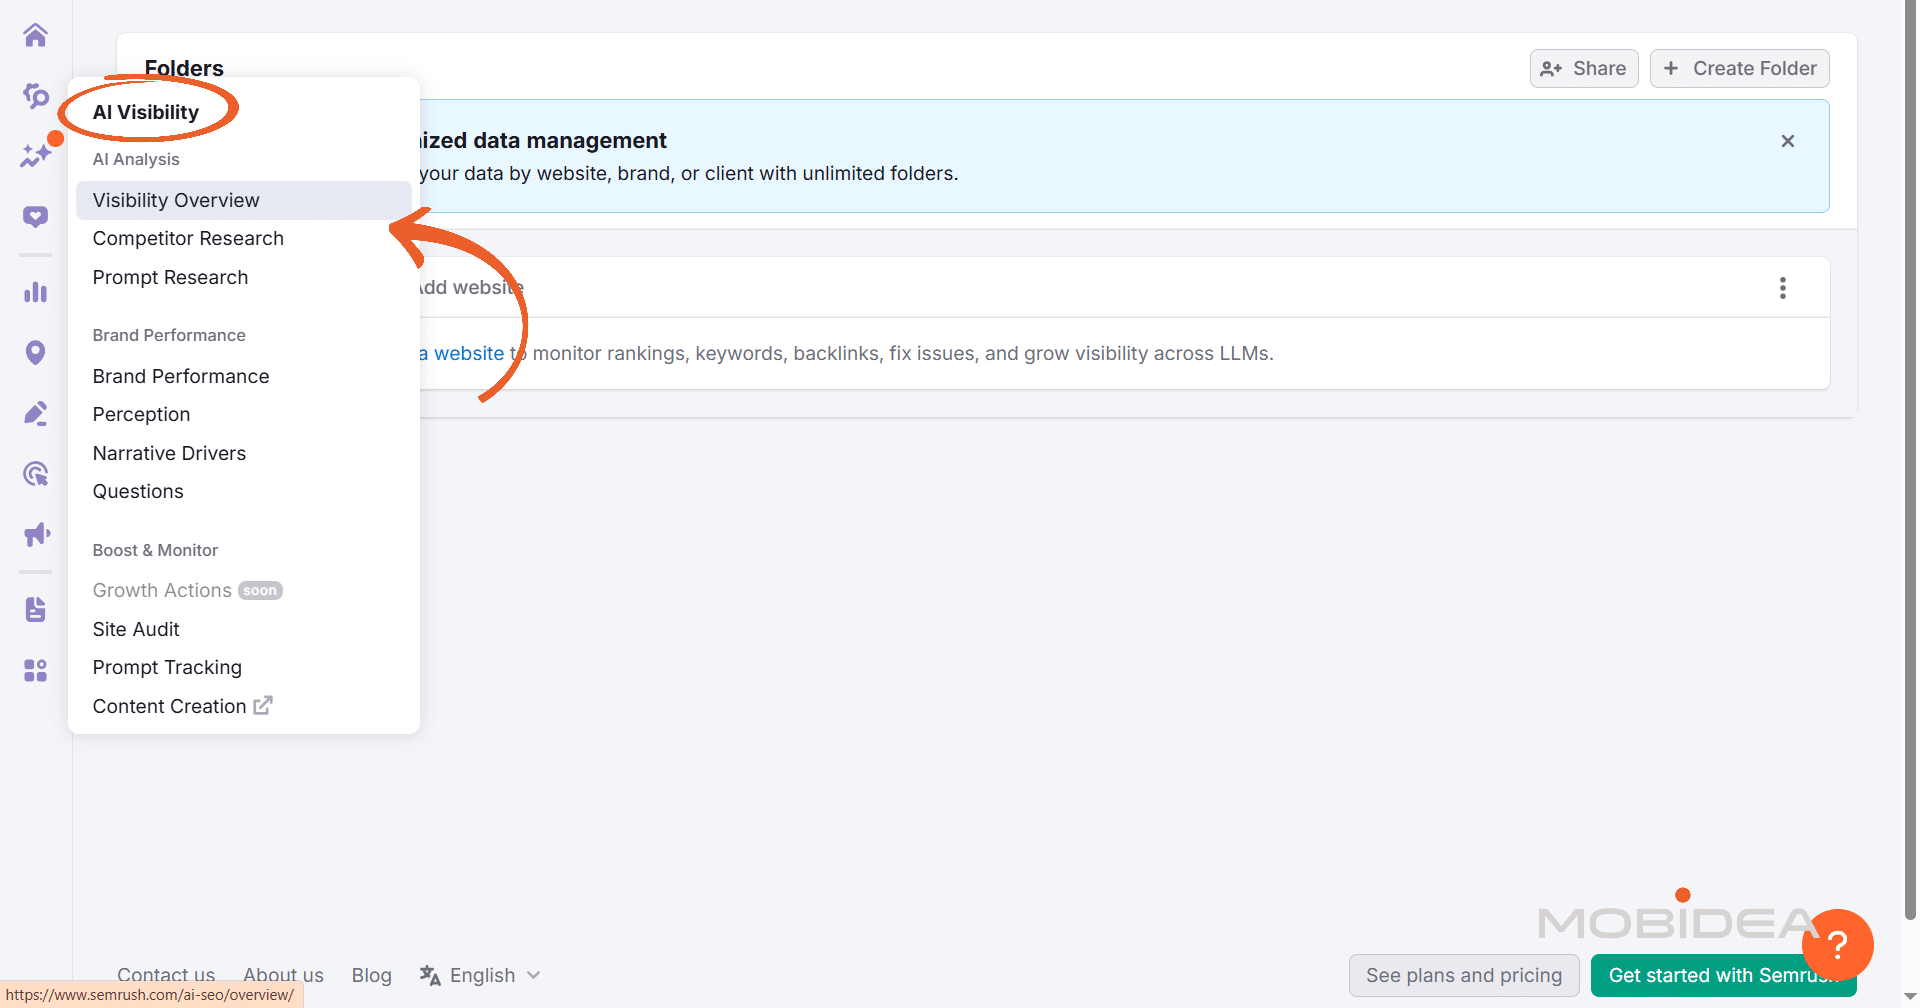Open the AI sparkle sidebar icon
1920x1008 pixels.
coord(36,156)
